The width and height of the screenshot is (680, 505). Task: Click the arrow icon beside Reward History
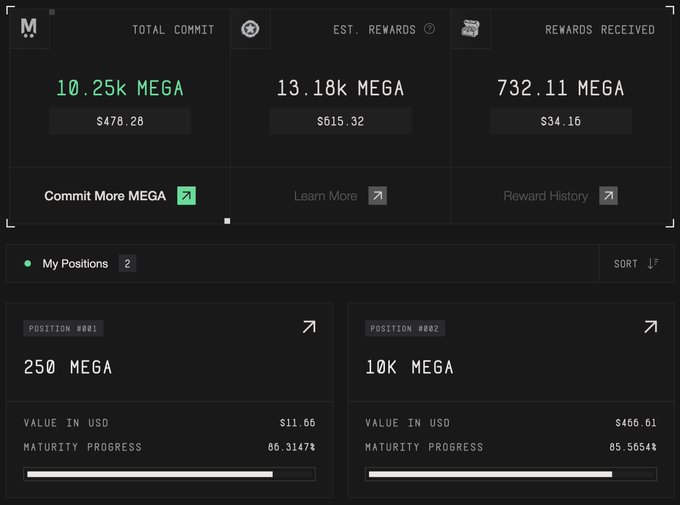608,196
